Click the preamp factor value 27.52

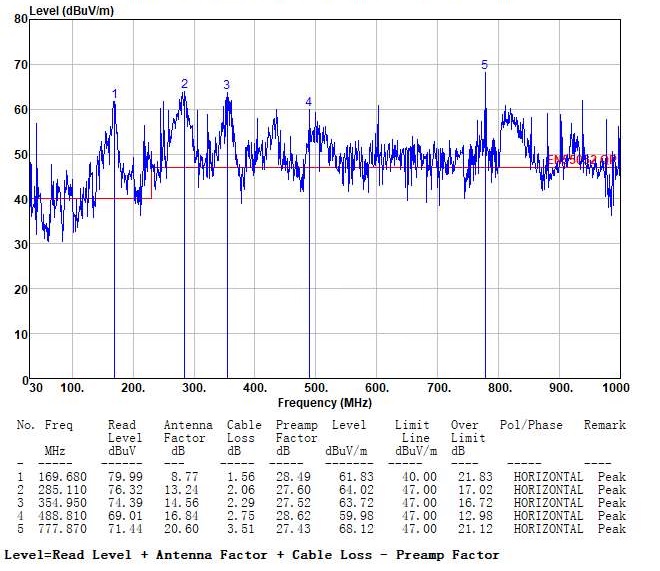point(293,503)
